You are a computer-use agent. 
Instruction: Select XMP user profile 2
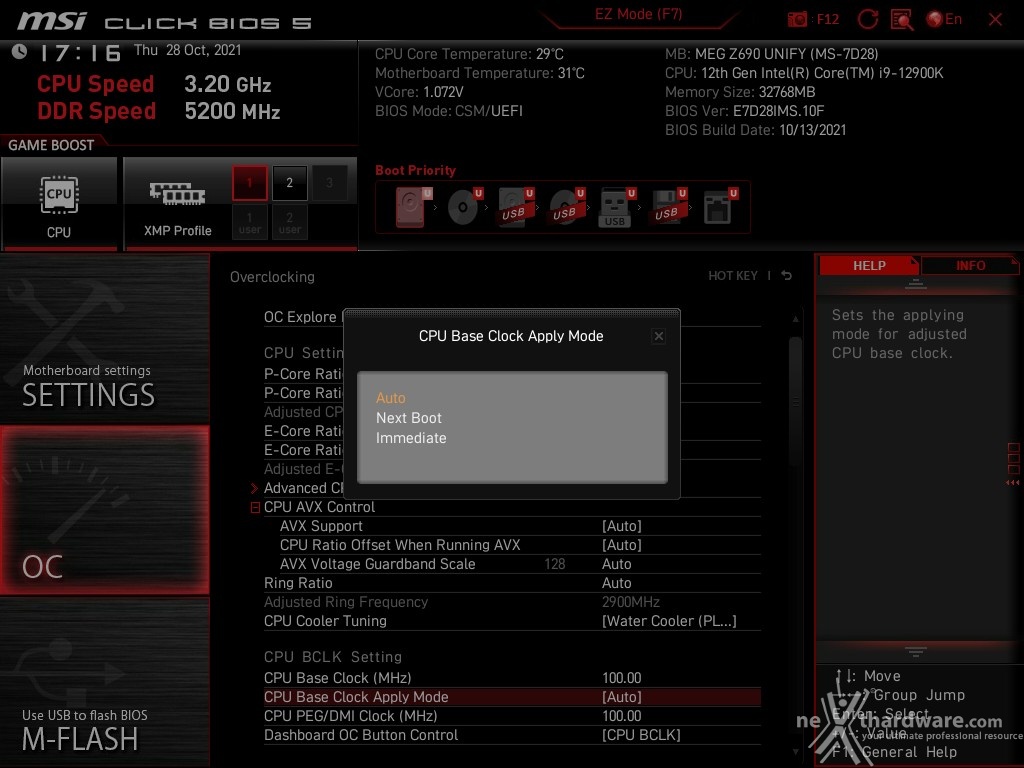tap(289, 223)
